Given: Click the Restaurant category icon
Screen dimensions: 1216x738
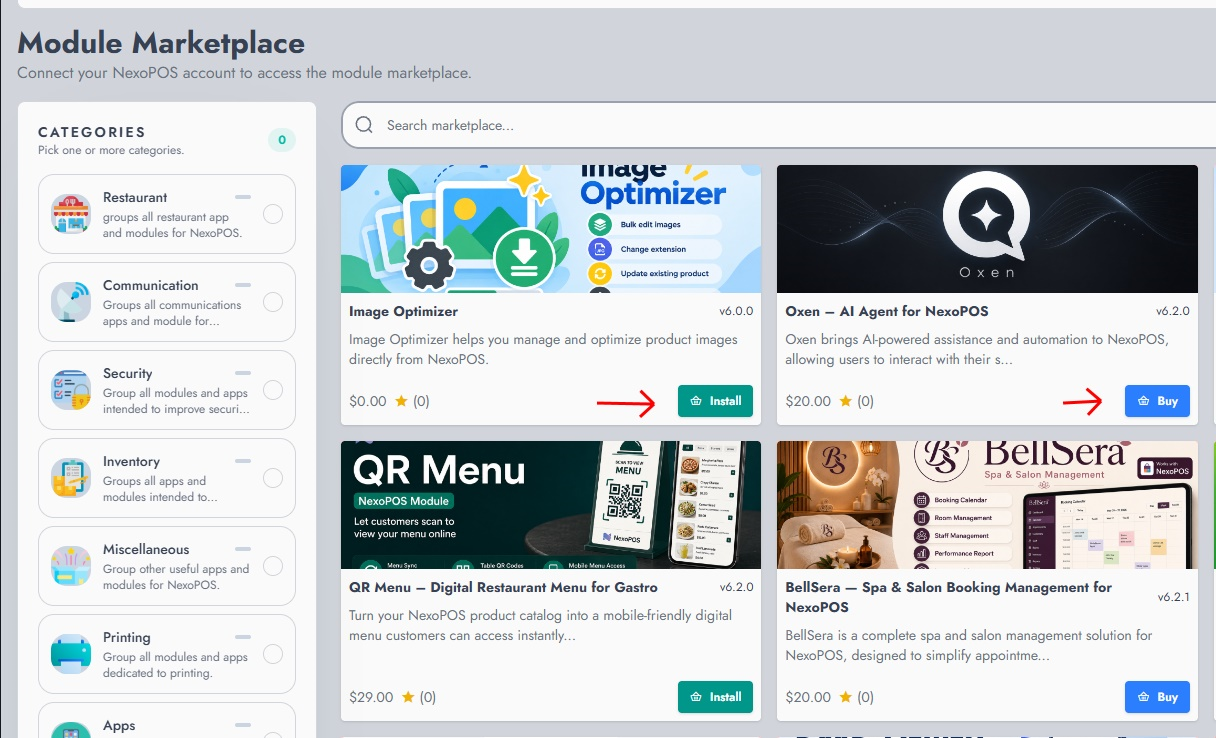Looking at the screenshot, I should pos(71,214).
